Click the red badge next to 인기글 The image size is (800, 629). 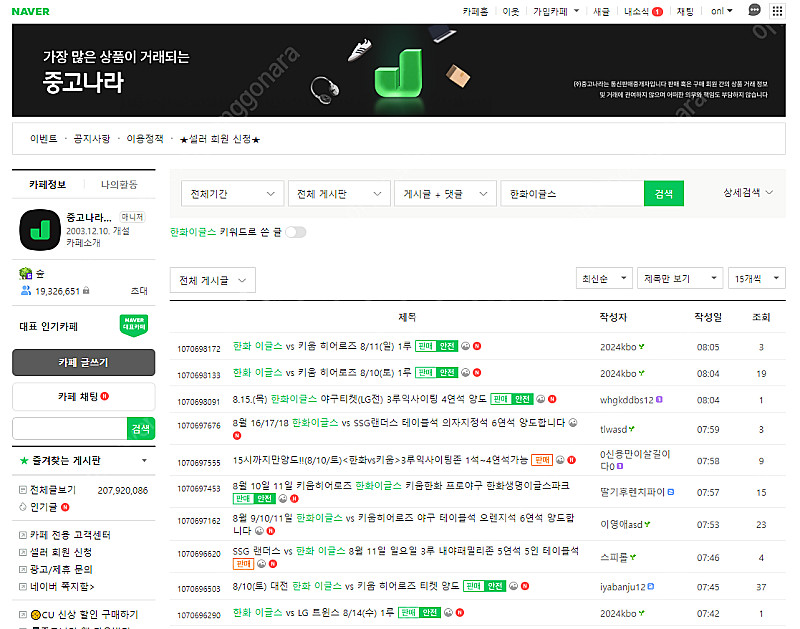pyautogui.click(x=65, y=507)
